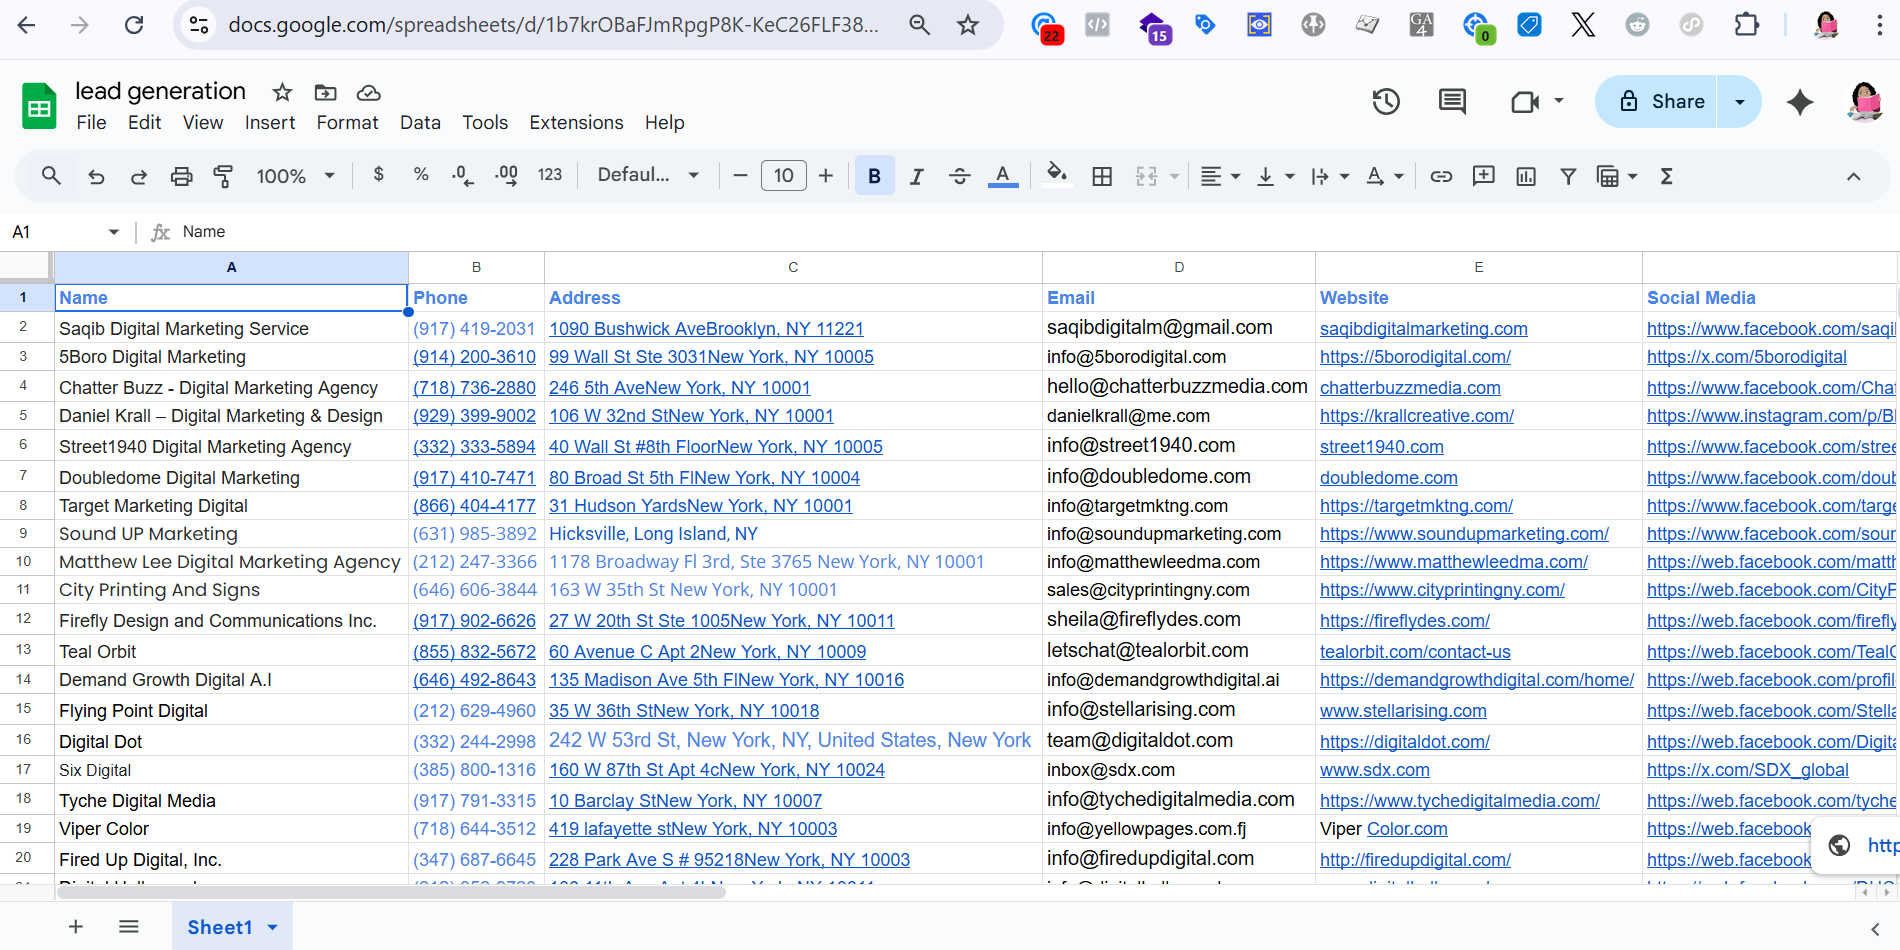The height and width of the screenshot is (950, 1900).
Task: Open the fill color swatch picker
Action: pos(1057,176)
